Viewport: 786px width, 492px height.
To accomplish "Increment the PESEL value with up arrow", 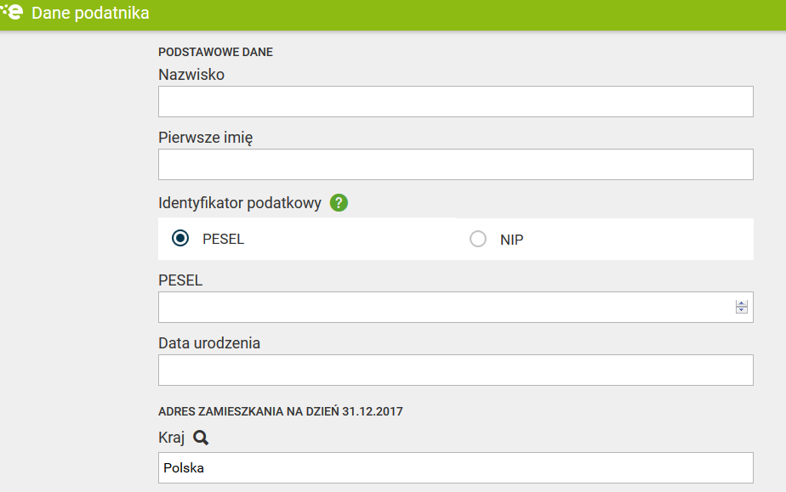I will coord(741,303).
